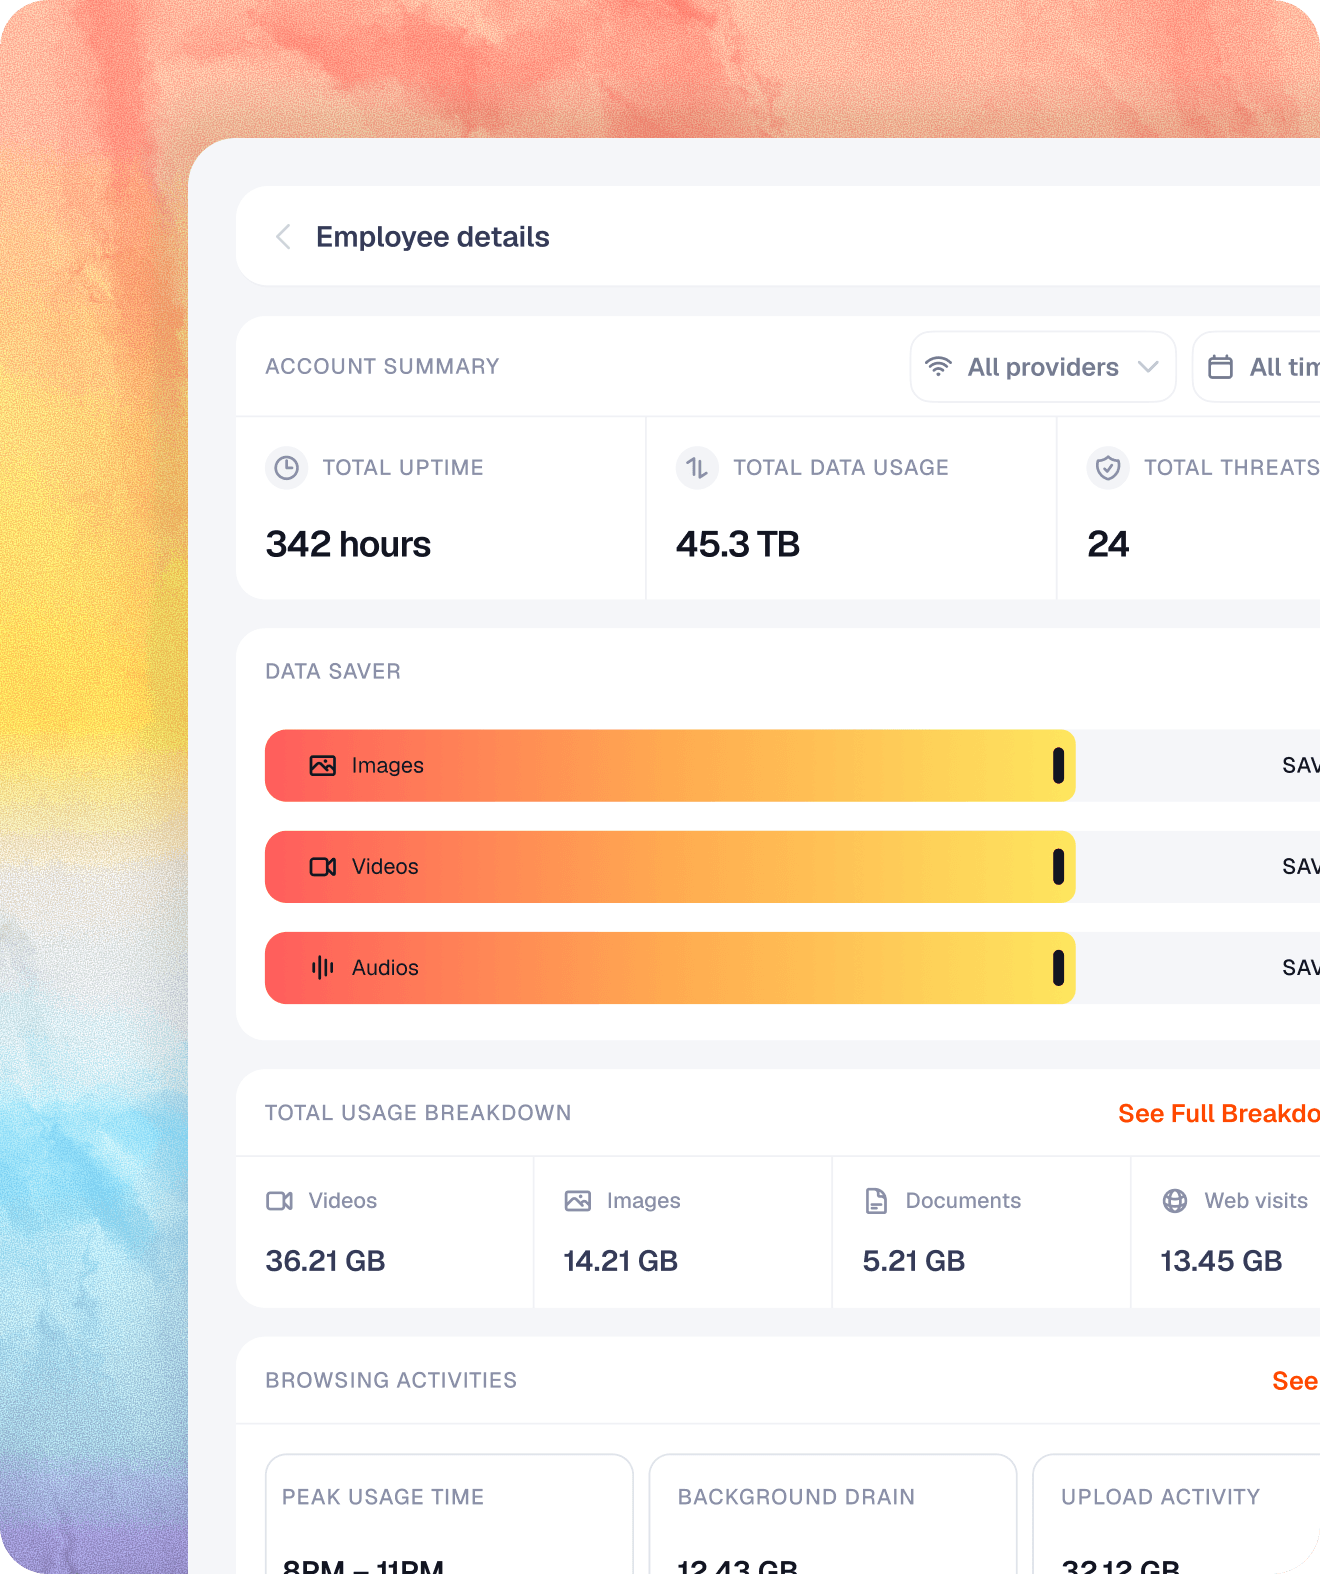Click the Videos label in Data Saver
Viewport: 1320px width, 1574px height.
tap(385, 866)
